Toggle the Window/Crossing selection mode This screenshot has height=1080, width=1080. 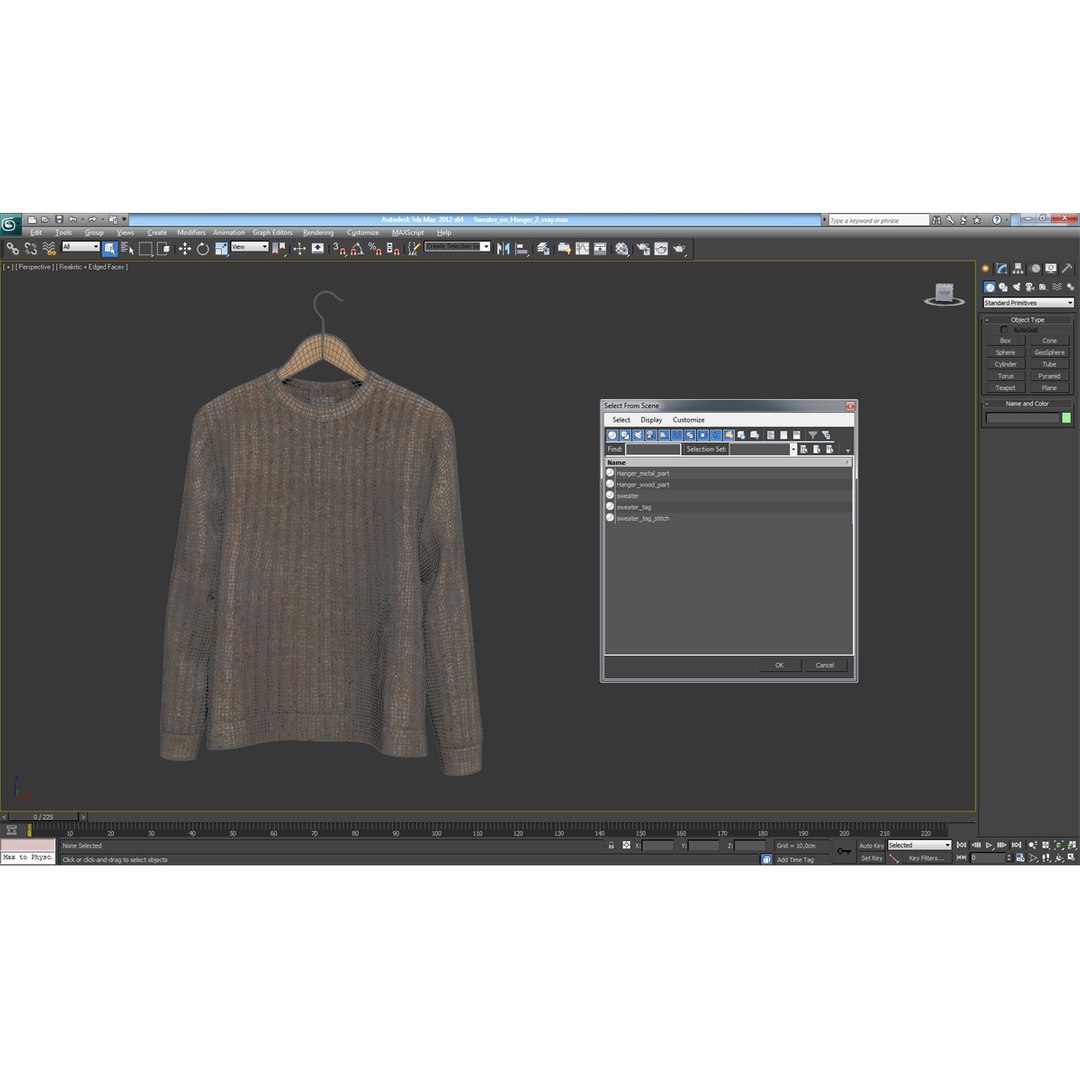coord(164,249)
